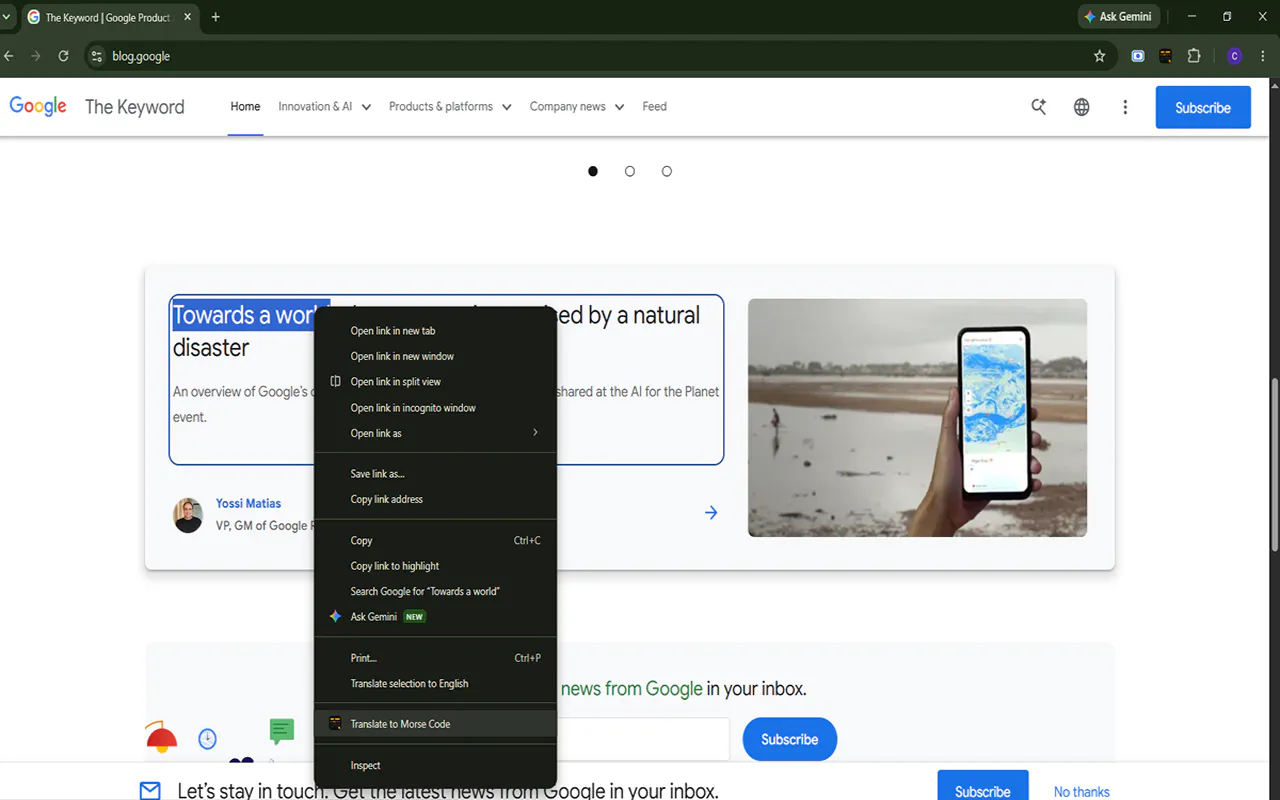Open the phone flood map image
Viewport: 1280px width, 800px height.
[x=917, y=418]
